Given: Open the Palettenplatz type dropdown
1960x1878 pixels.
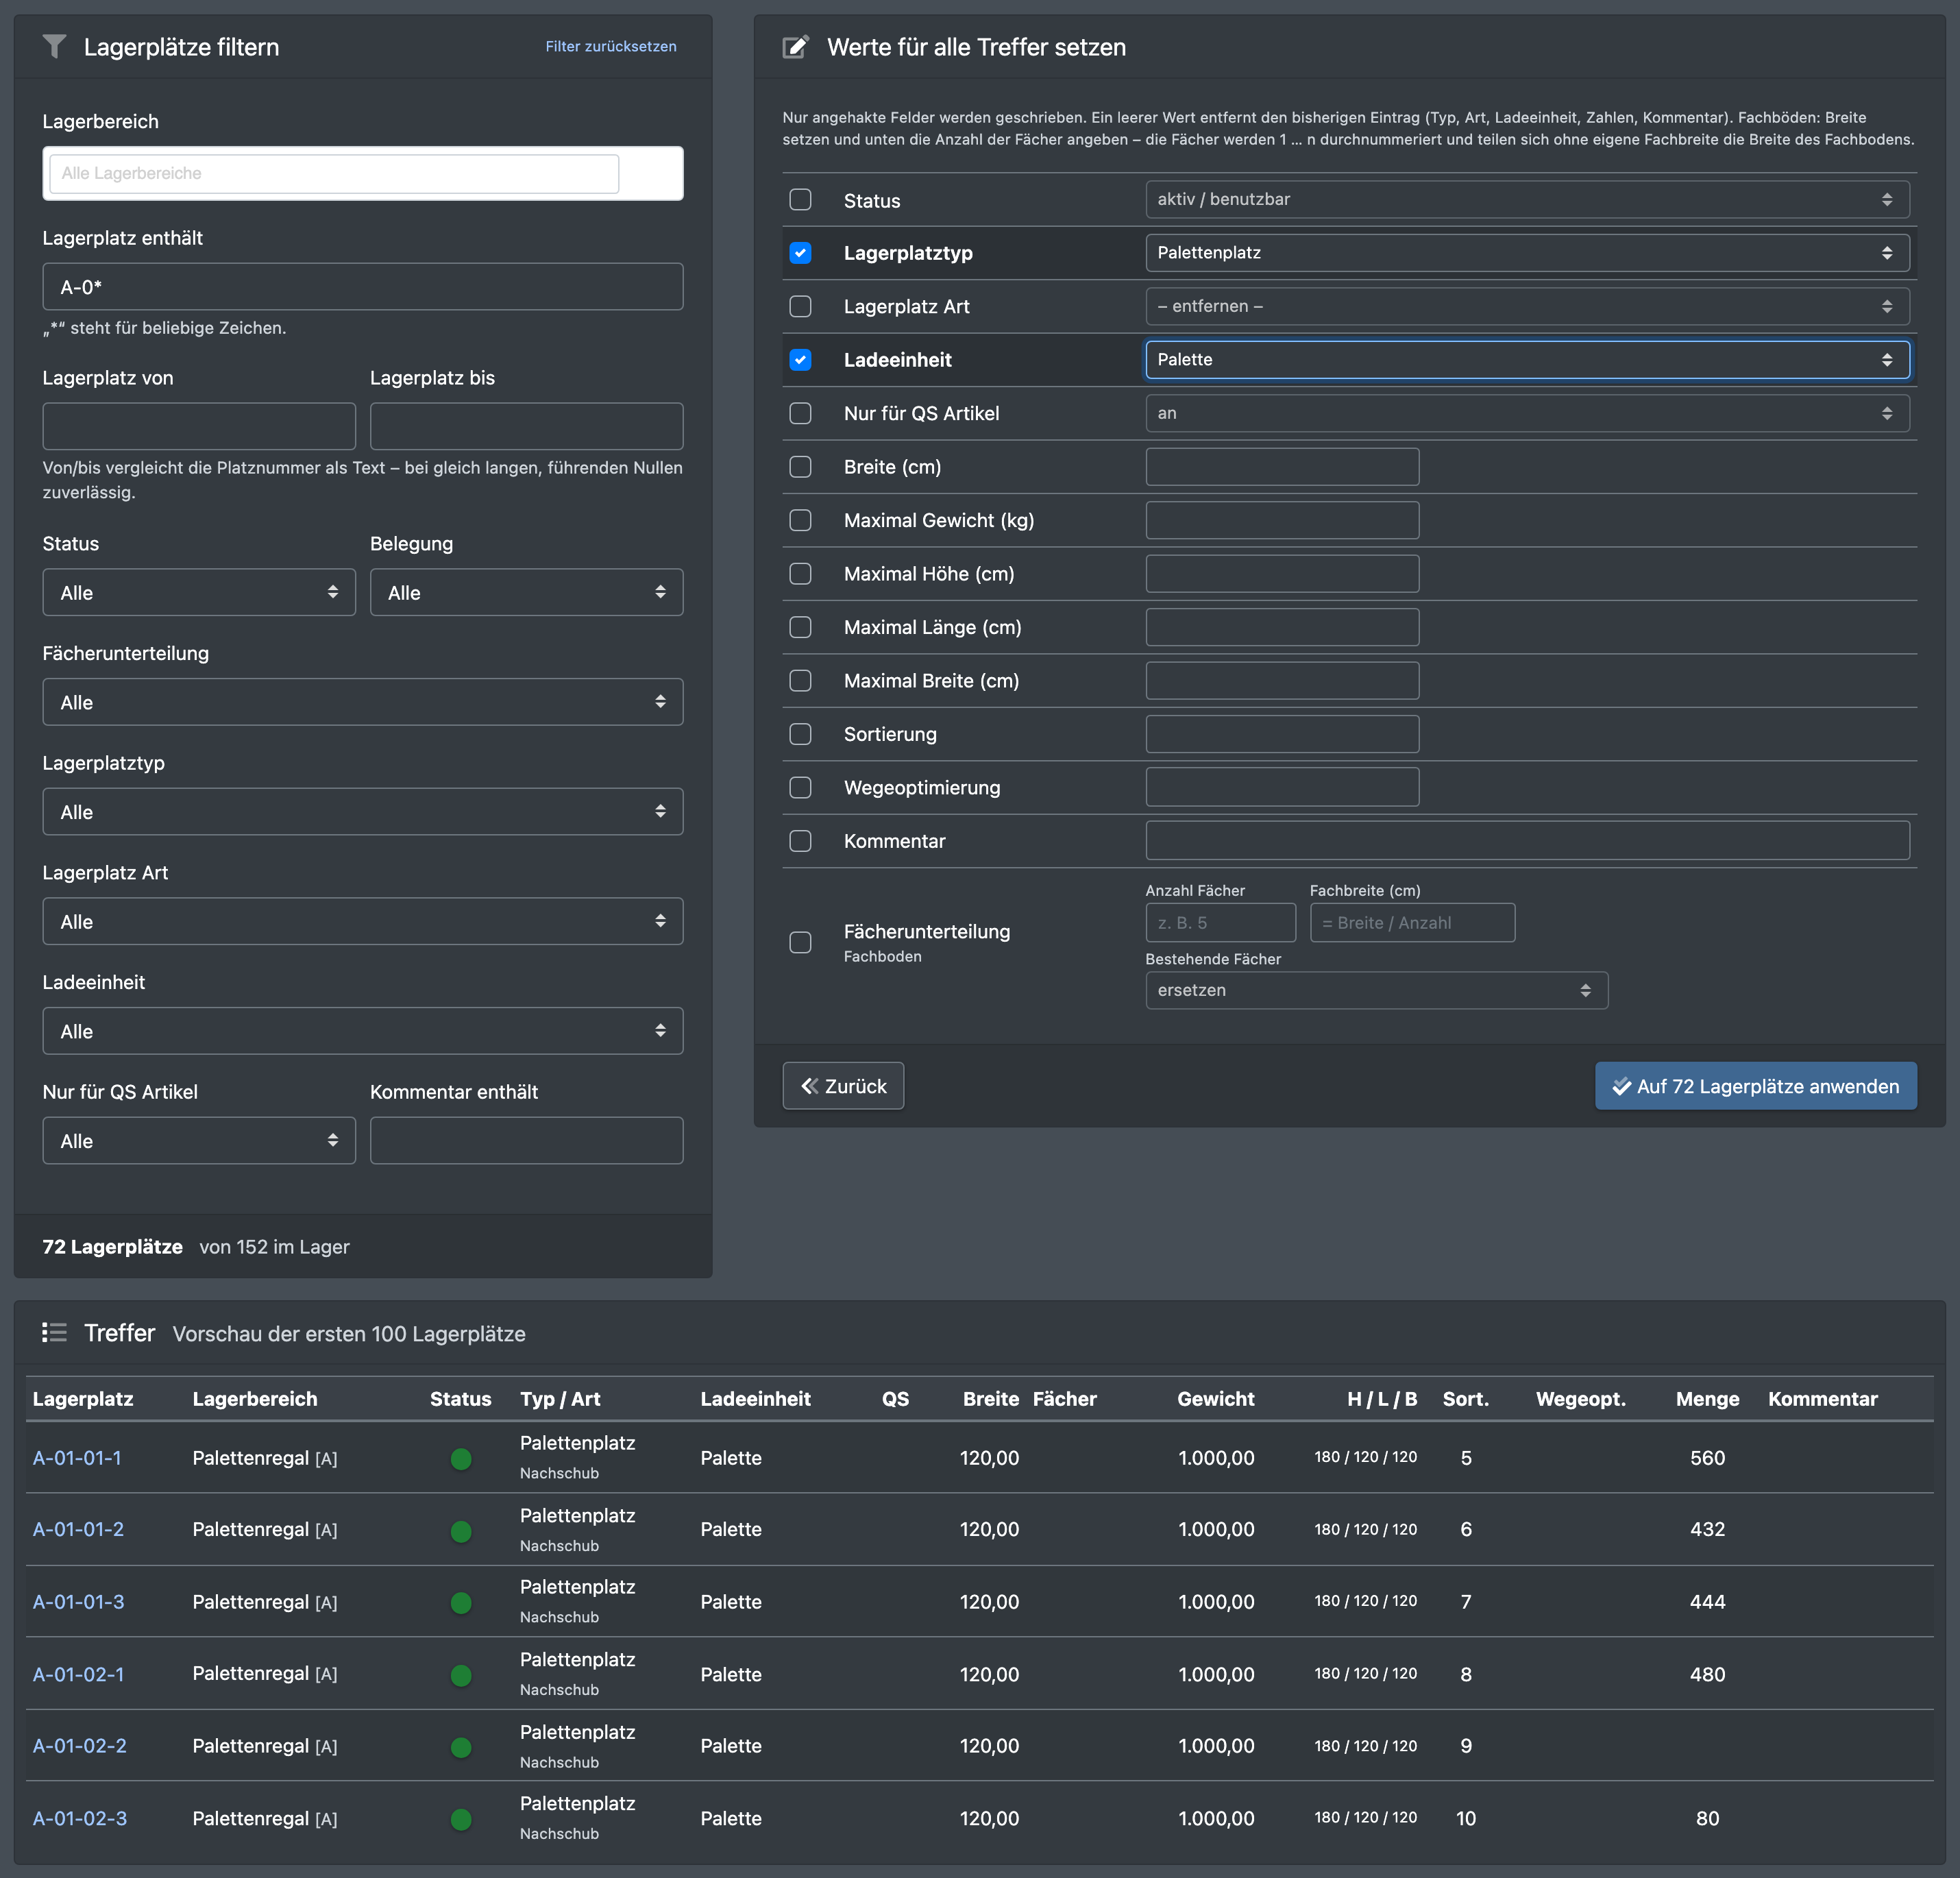Looking at the screenshot, I should (x=1527, y=253).
